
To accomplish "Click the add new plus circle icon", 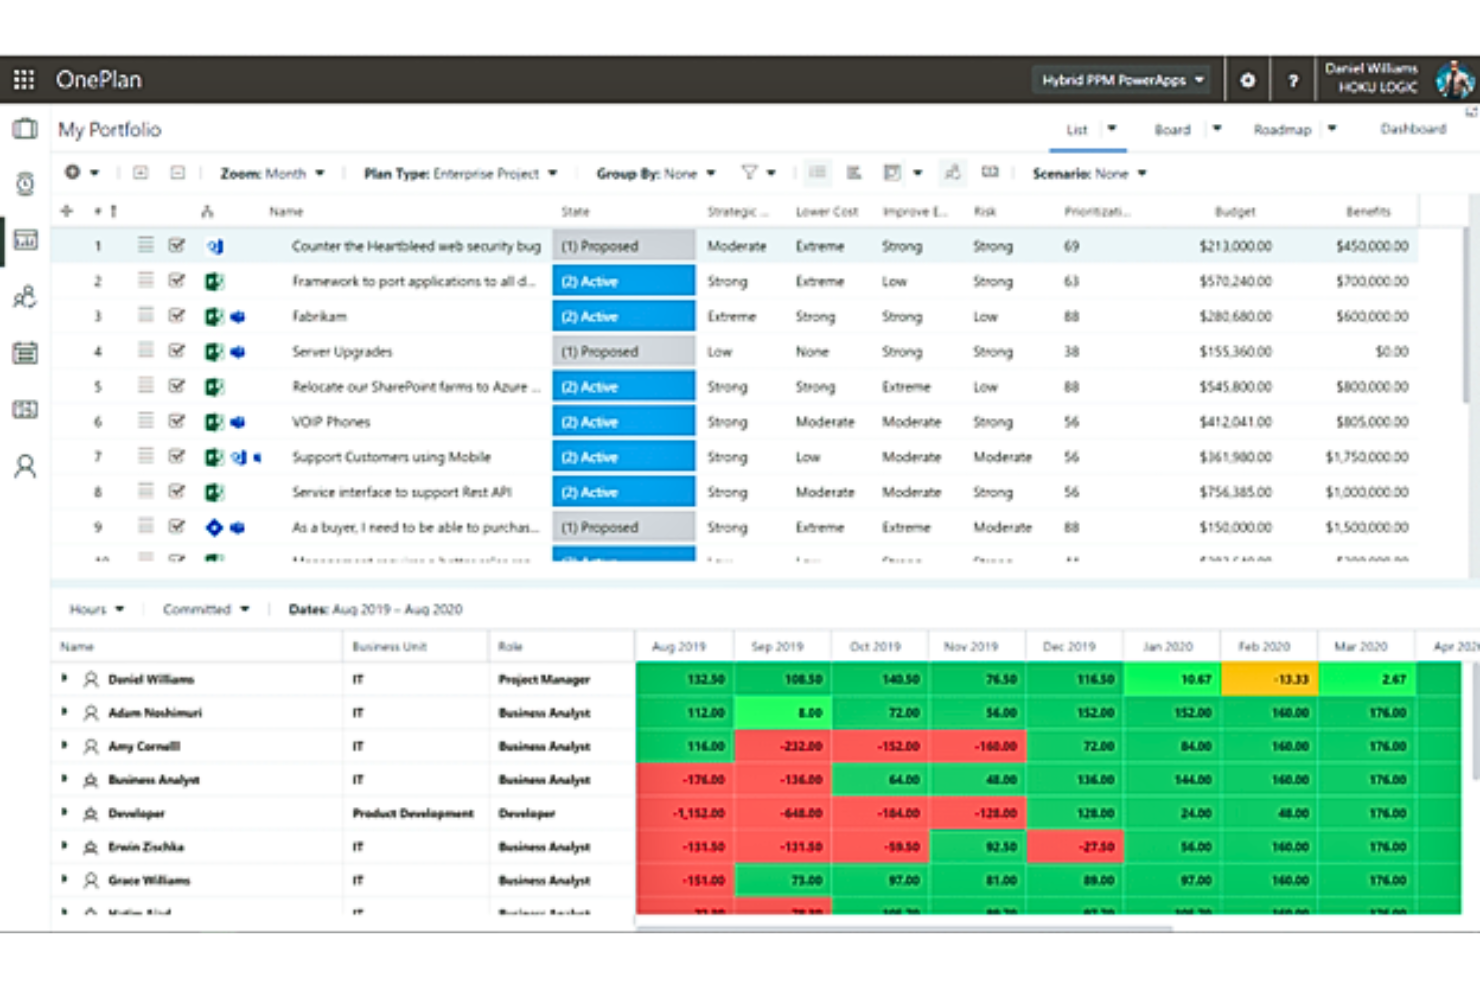I will coord(72,172).
